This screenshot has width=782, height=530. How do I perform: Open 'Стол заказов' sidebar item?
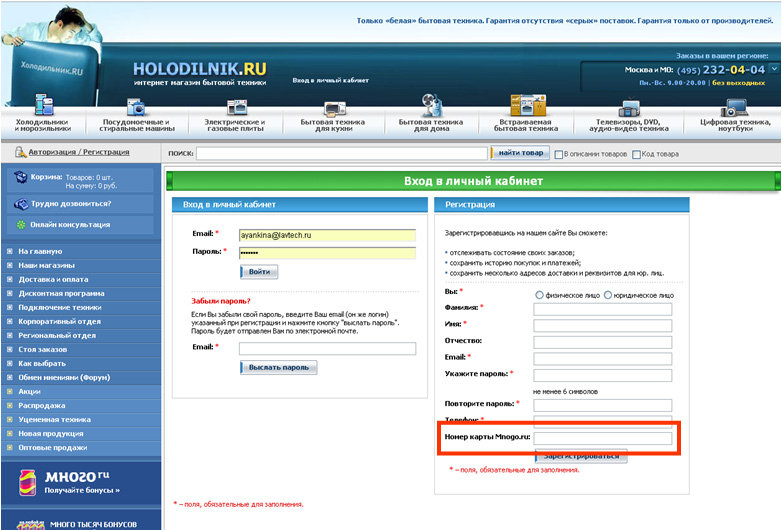point(42,349)
